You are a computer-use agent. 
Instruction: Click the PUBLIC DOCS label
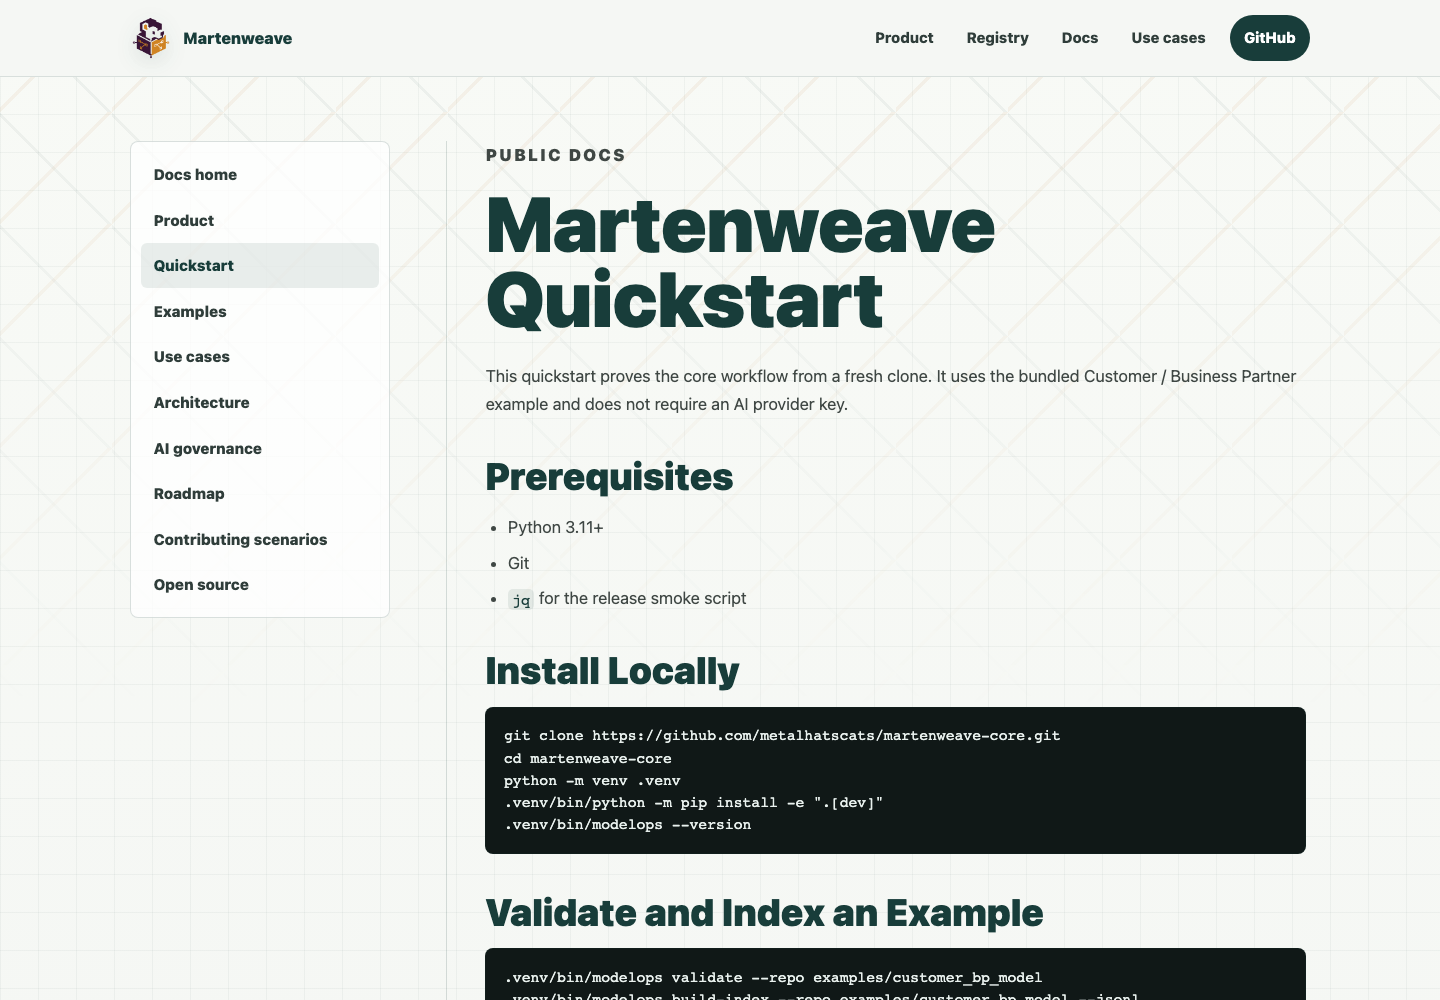[x=556, y=155]
